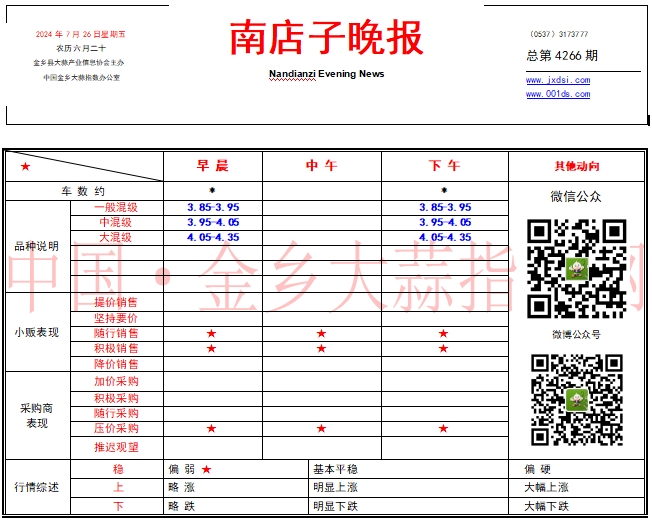
Task: Click the 随行采购 row label
Action: pos(116,413)
